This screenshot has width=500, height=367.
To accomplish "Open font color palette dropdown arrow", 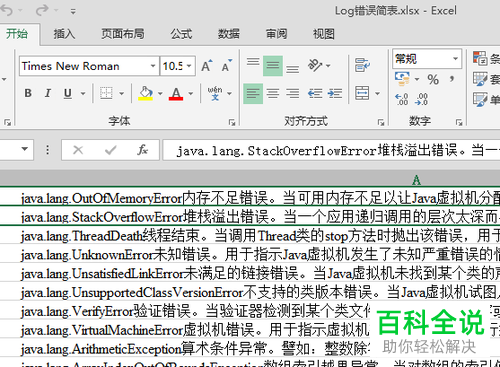I will (x=191, y=94).
